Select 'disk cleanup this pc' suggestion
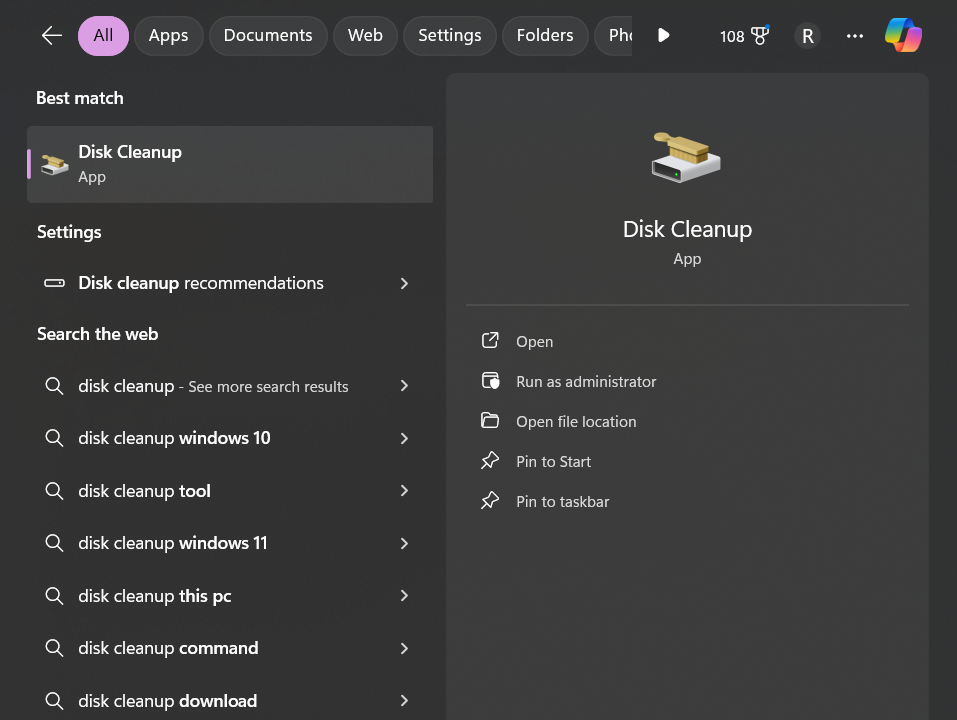 coord(230,596)
